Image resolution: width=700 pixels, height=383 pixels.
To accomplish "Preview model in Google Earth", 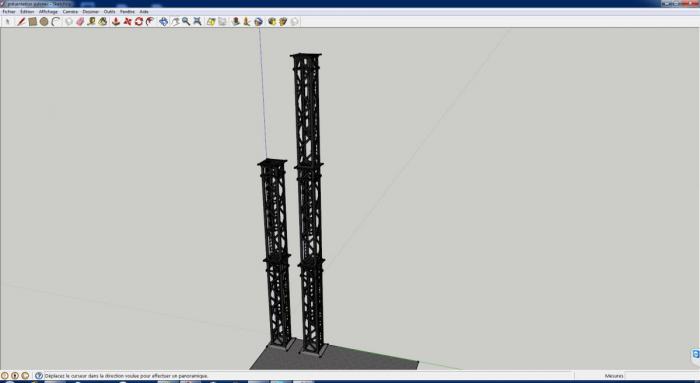I will [x=258, y=21].
